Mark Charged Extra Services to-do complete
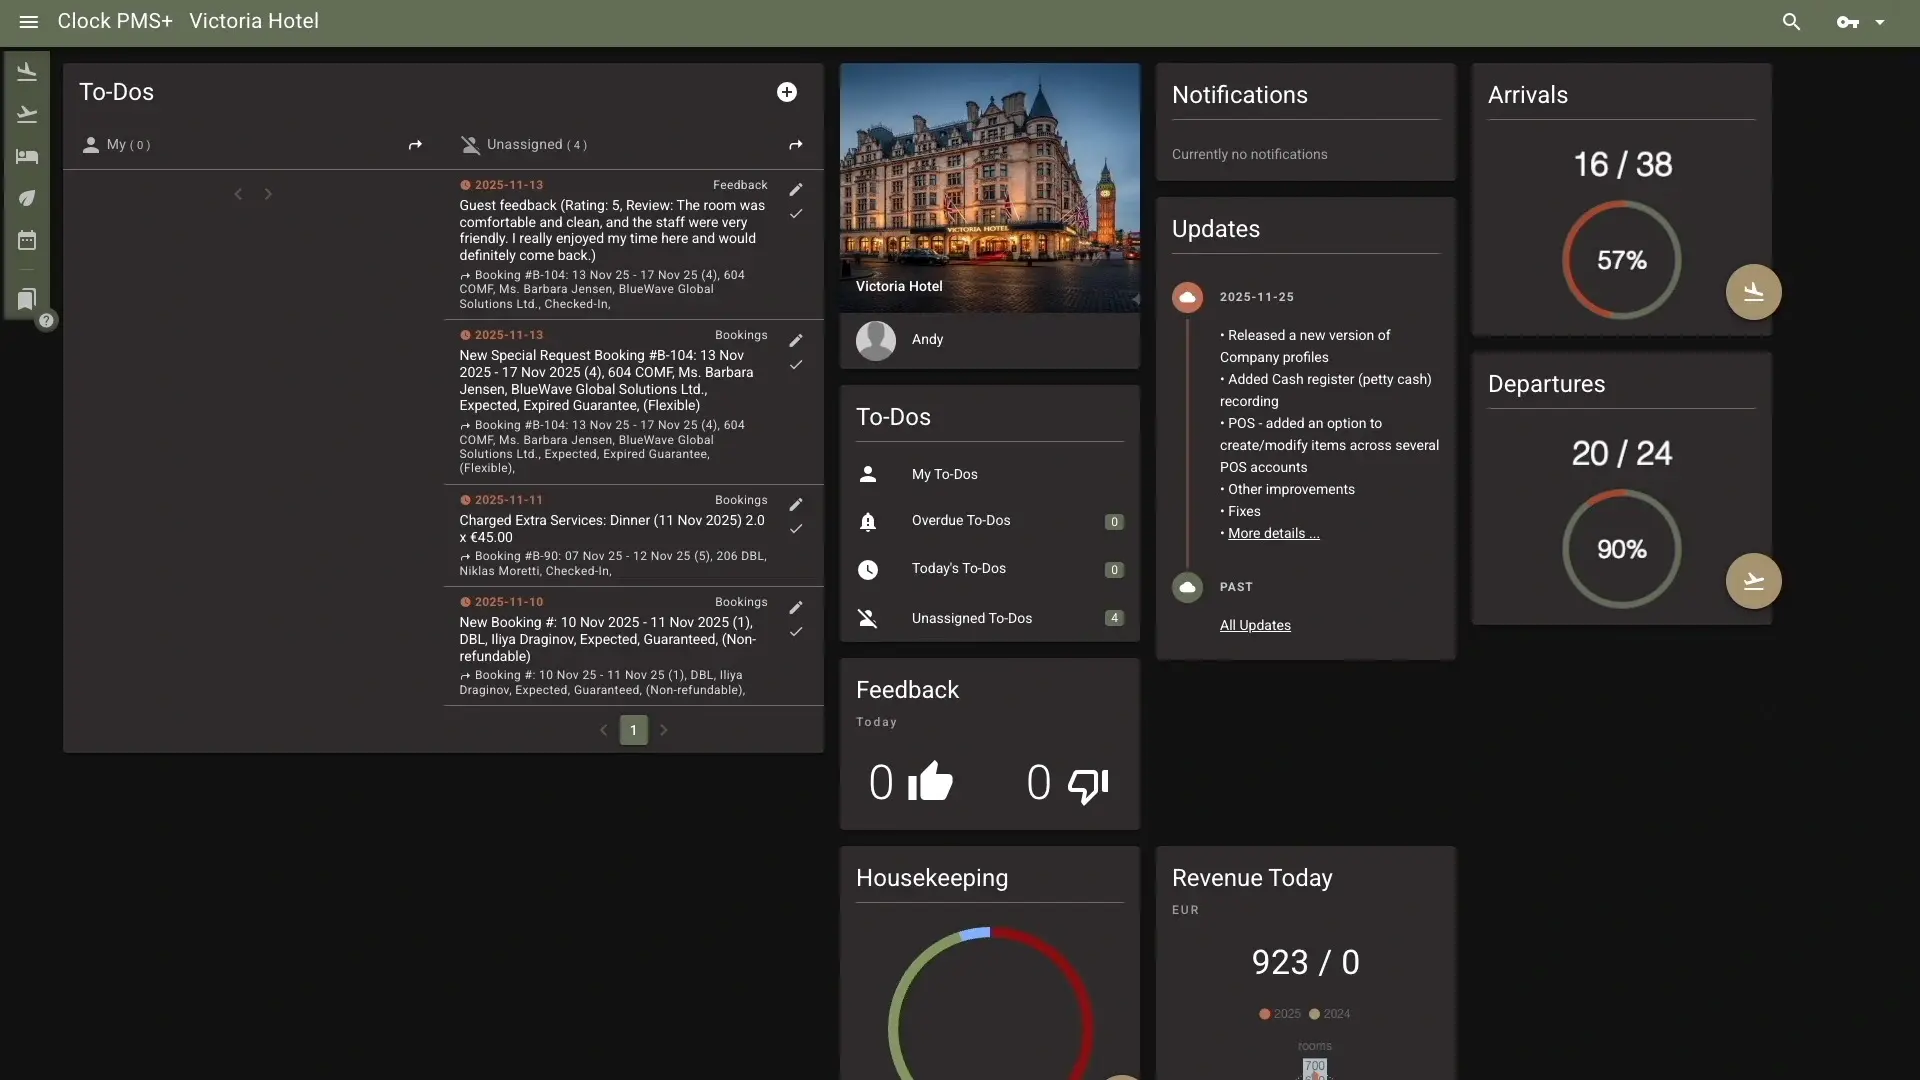The height and width of the screenshot is (1080, 1920). (x=796, y=529)
